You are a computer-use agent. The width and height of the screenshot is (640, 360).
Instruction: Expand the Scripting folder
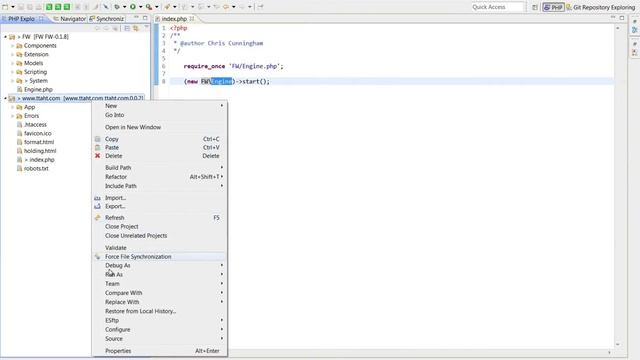(x=13, y=72)
